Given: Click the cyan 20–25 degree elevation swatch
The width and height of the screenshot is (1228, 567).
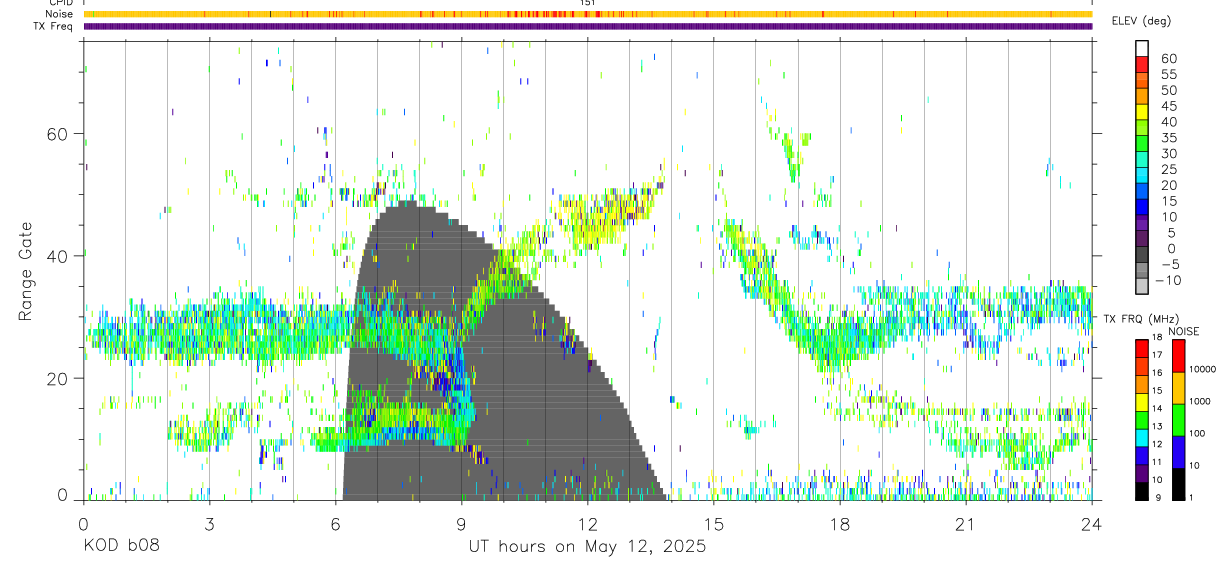Looking at the screenshot, I should tap(1142, 177).
